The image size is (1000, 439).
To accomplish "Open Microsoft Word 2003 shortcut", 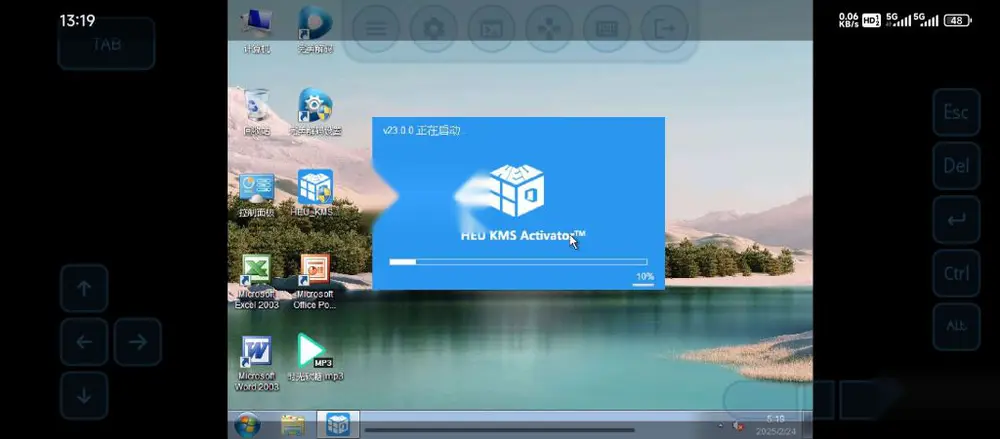I will 256,364.
